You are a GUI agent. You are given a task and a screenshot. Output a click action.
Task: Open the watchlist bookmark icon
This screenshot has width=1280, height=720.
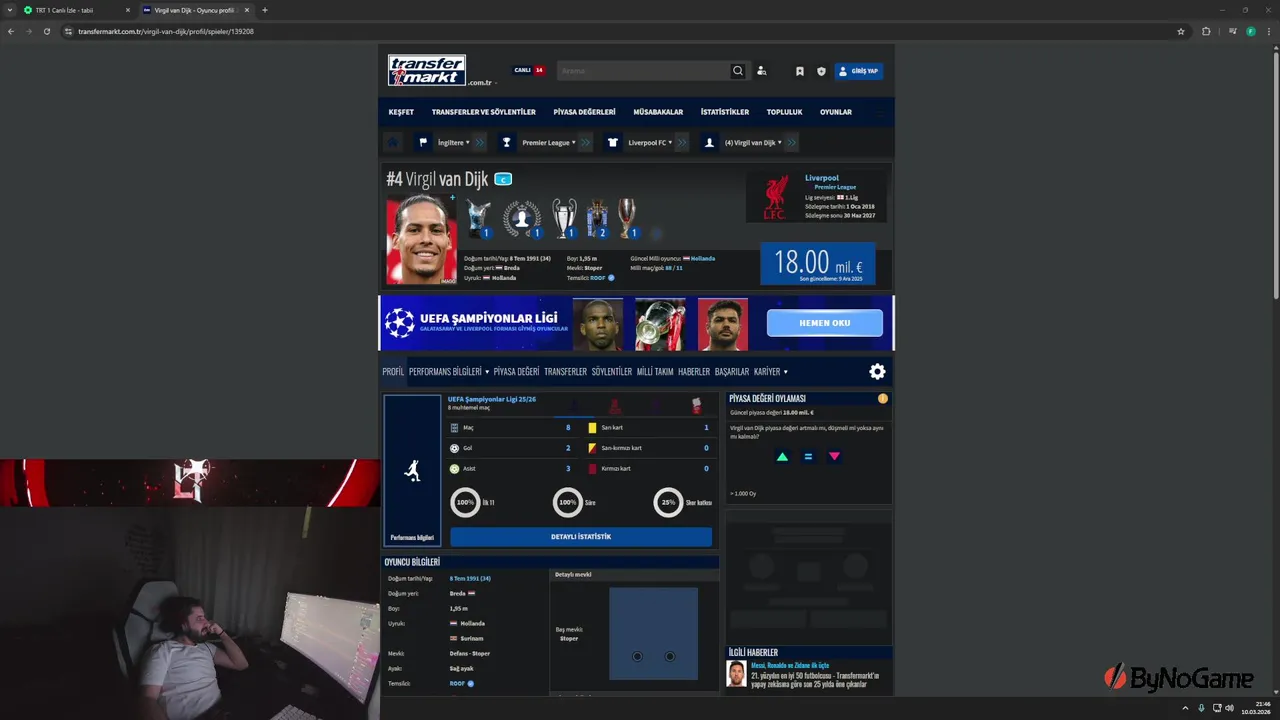click(x=800, y=71)
